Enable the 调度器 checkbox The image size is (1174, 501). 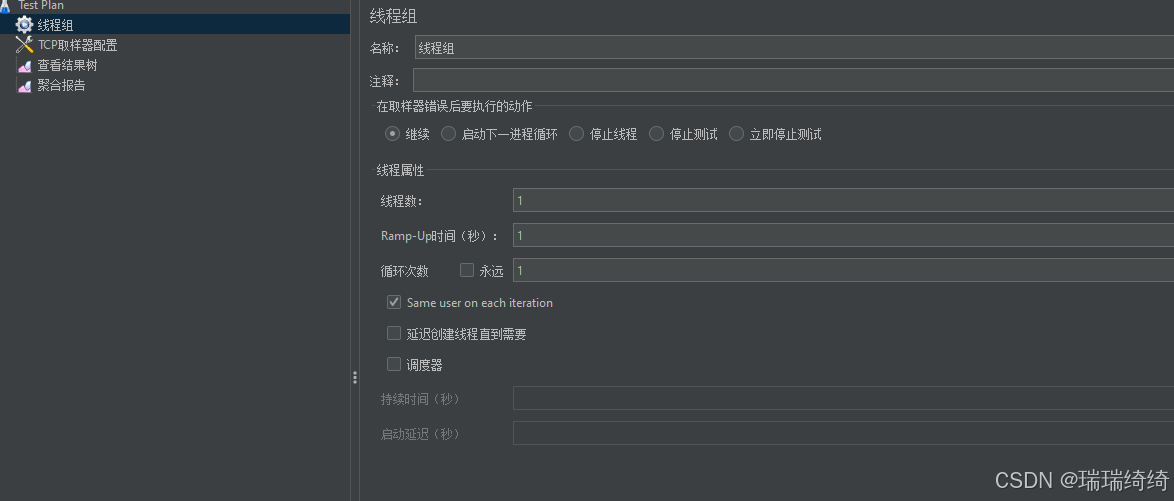394,364
